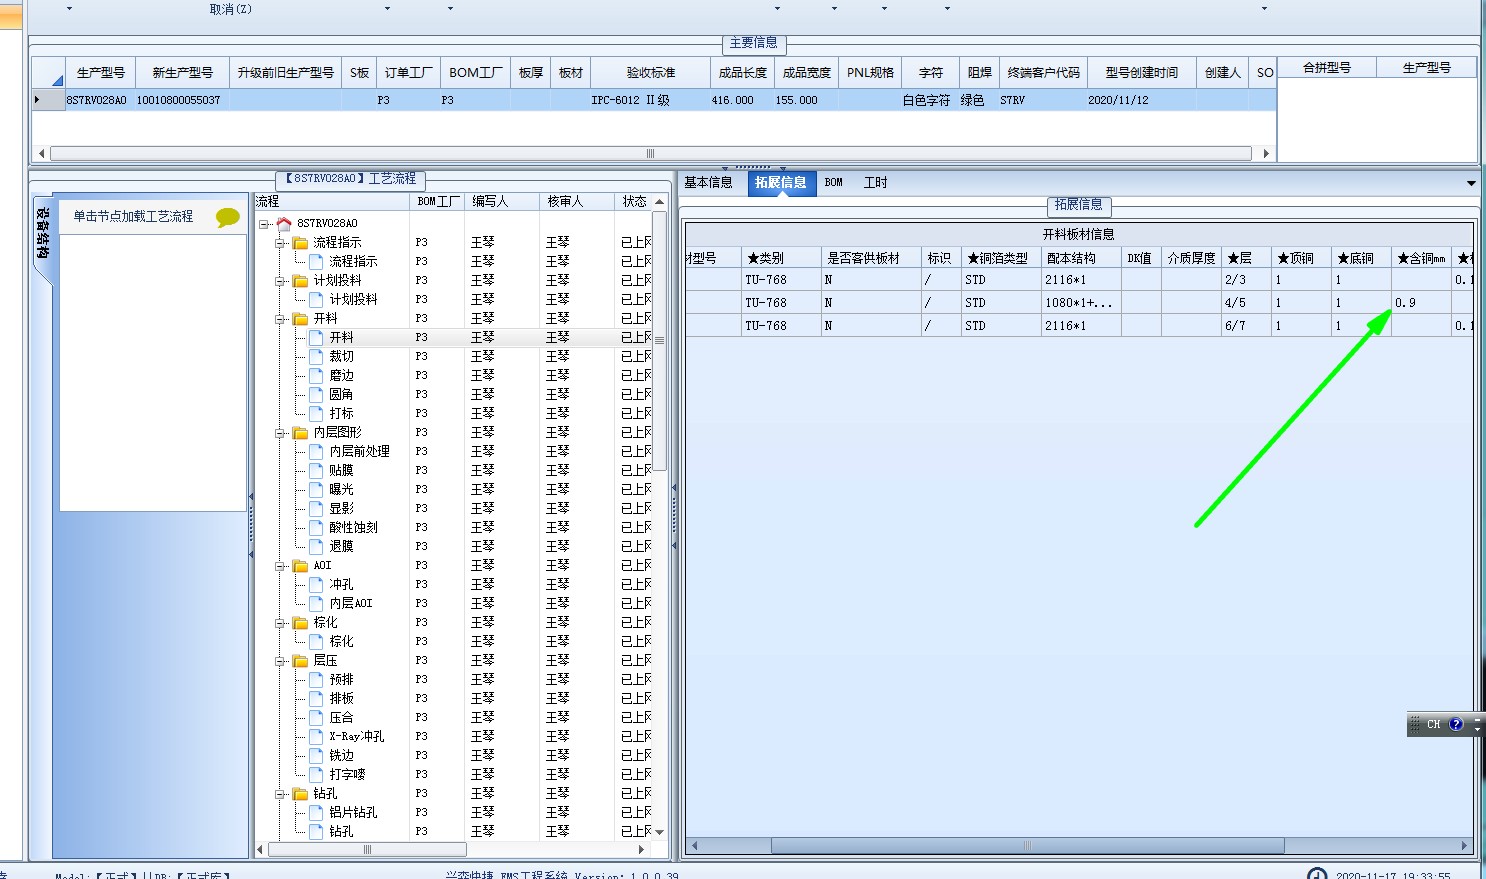
Task: Click the AOI folder icon
Action: point(300,565)
